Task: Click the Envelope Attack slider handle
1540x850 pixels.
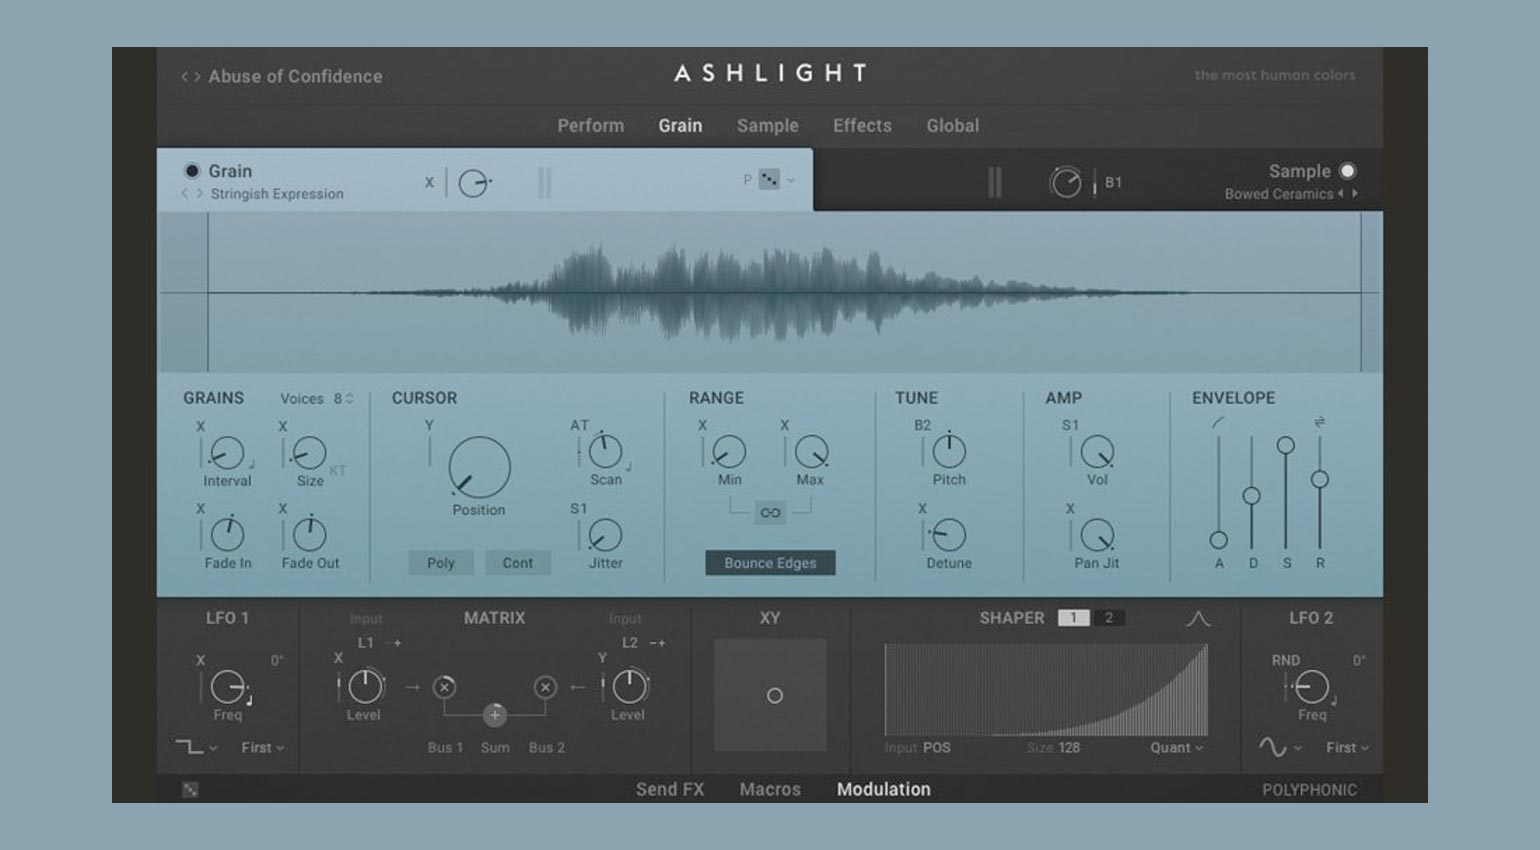Action: [1218, 540]
